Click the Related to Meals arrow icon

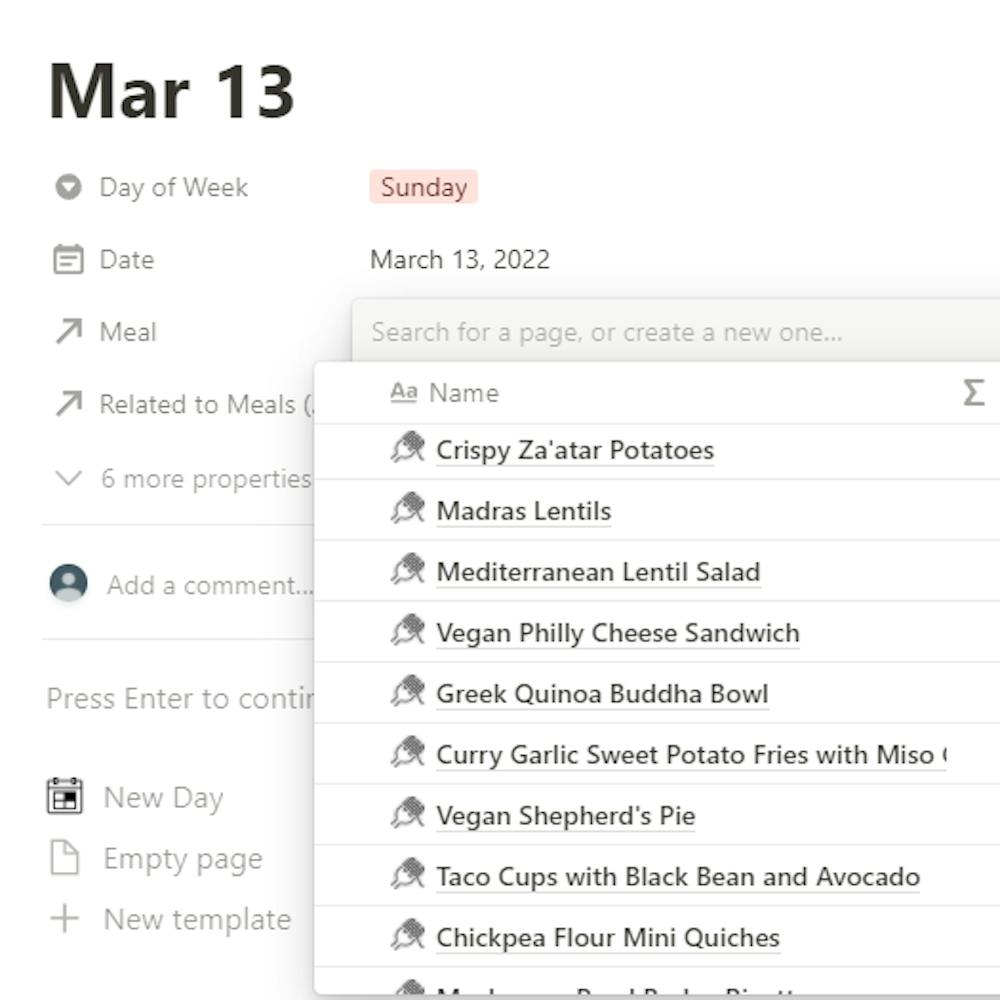(x=69, y=404)
